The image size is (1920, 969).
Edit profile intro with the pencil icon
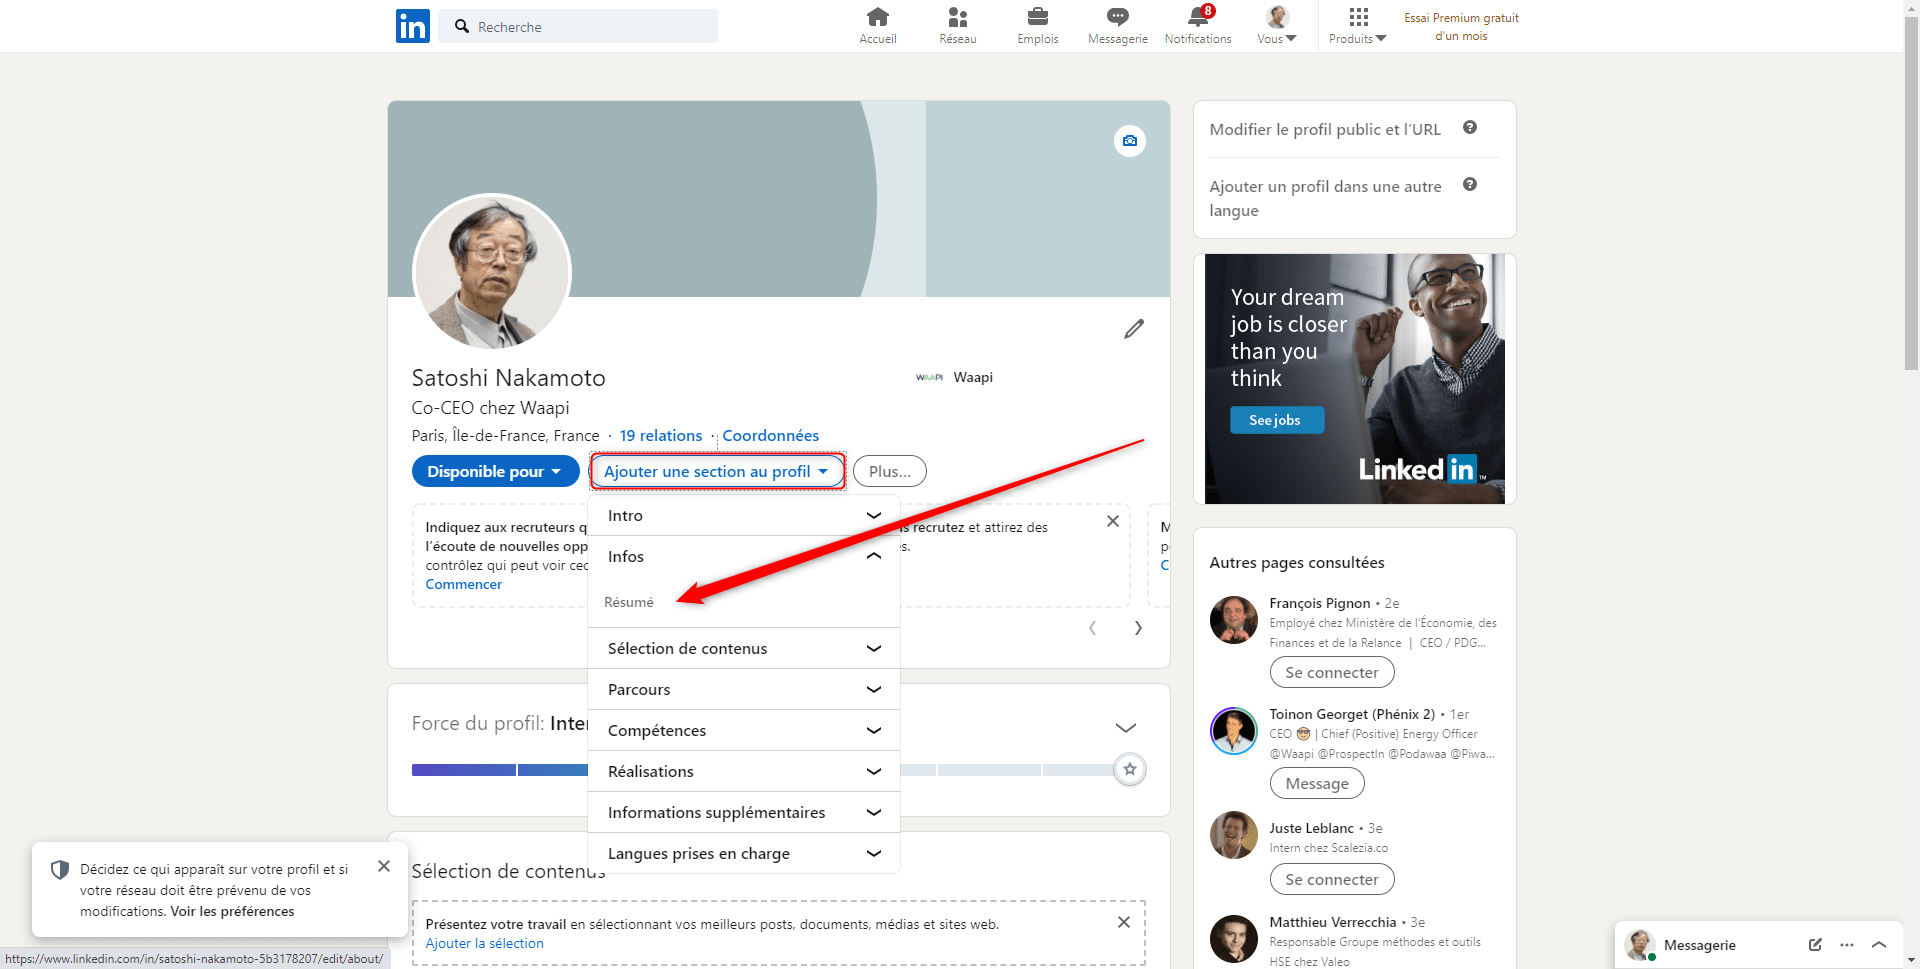point(1134,328)
